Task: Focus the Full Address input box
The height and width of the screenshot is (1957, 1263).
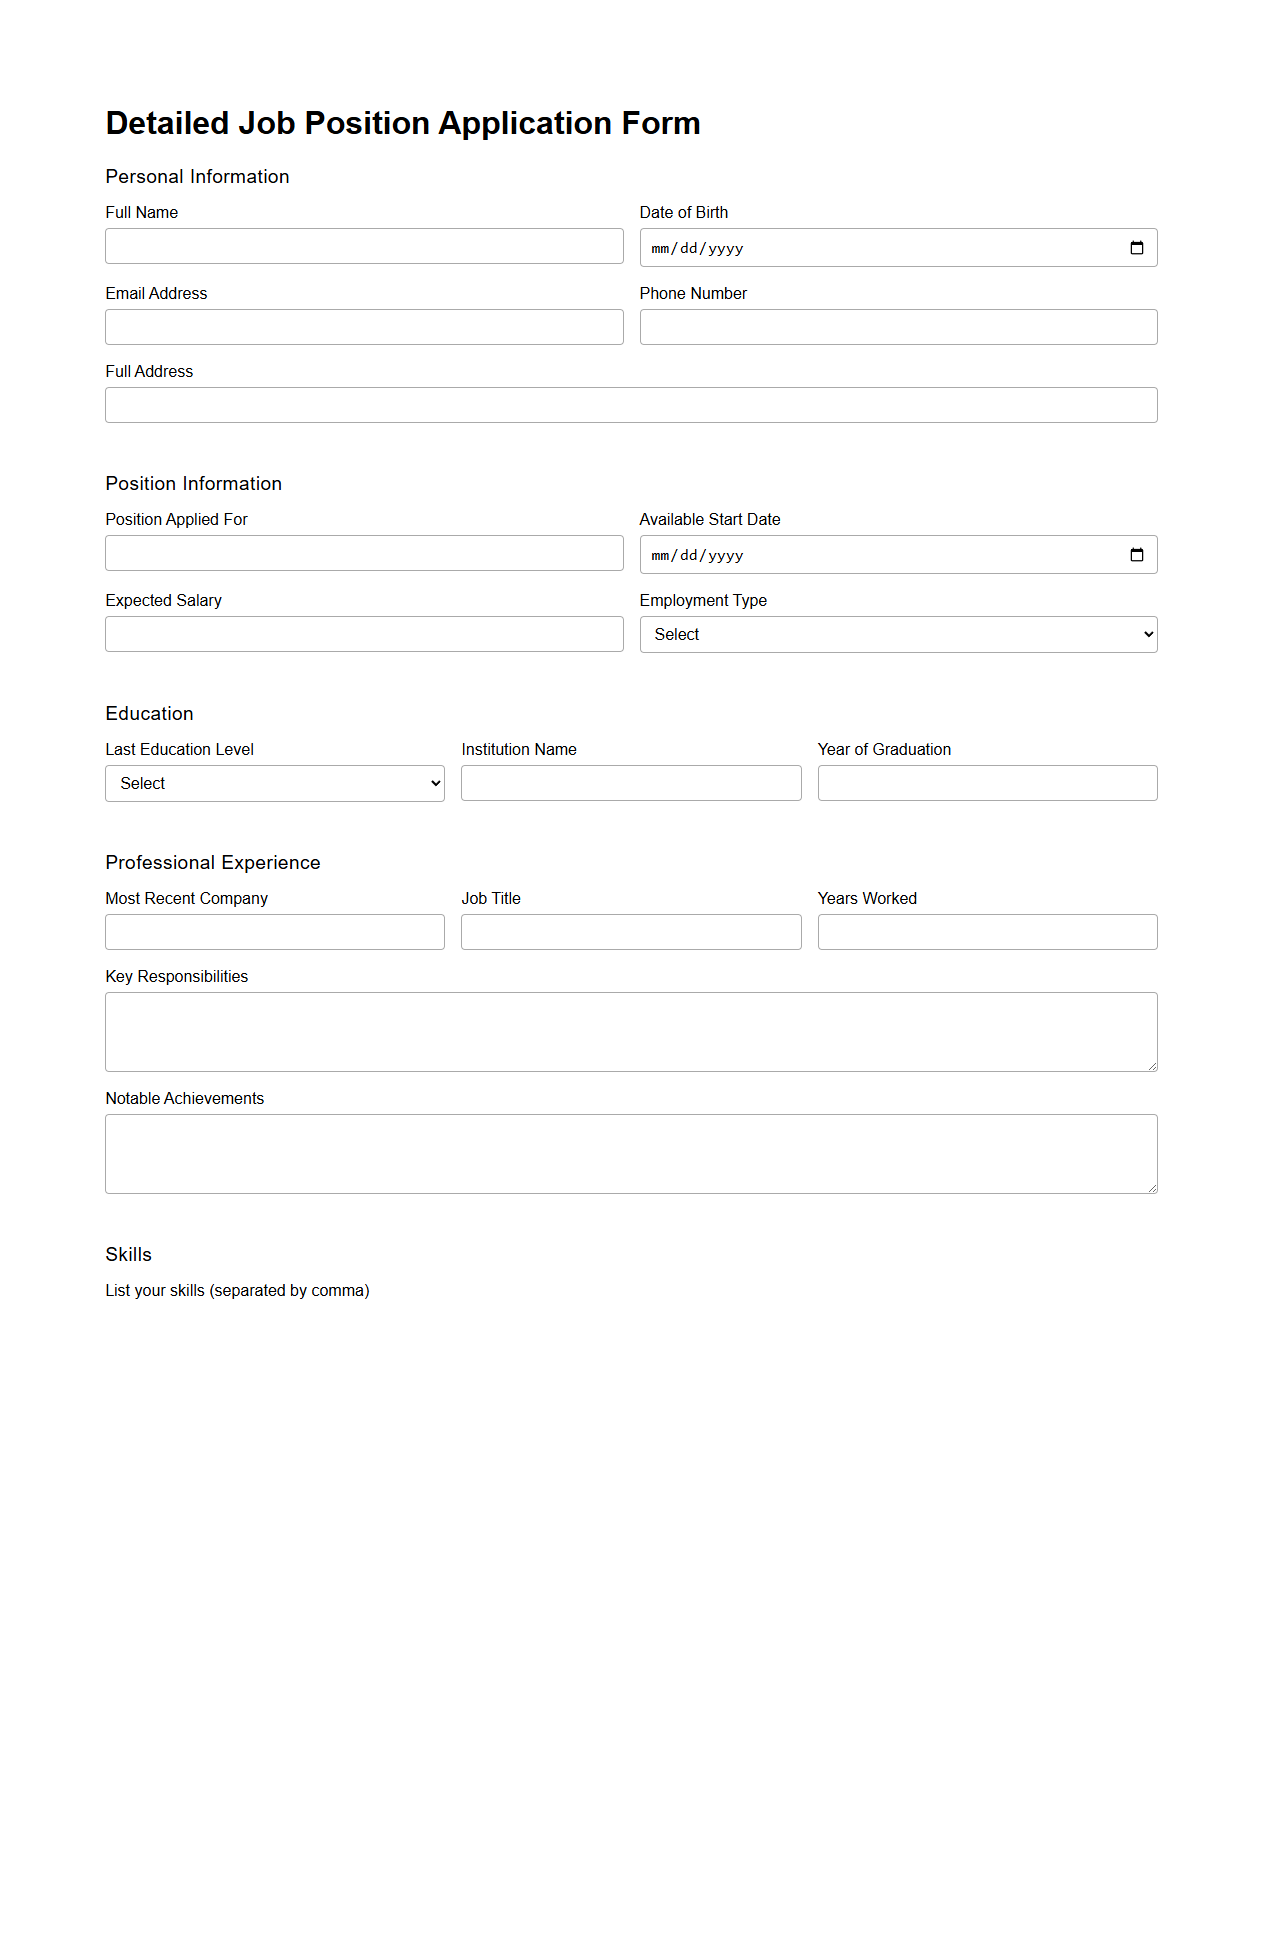Action: click(x=630, y=404)
